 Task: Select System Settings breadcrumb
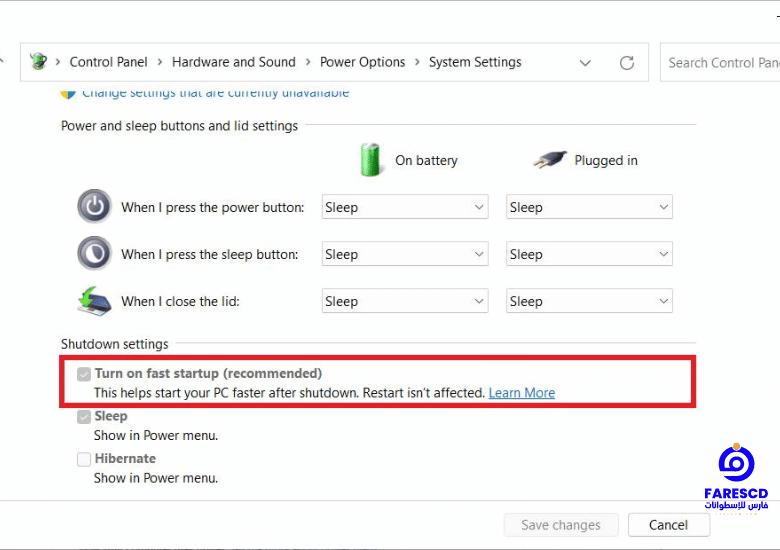(x=475, y=62)
